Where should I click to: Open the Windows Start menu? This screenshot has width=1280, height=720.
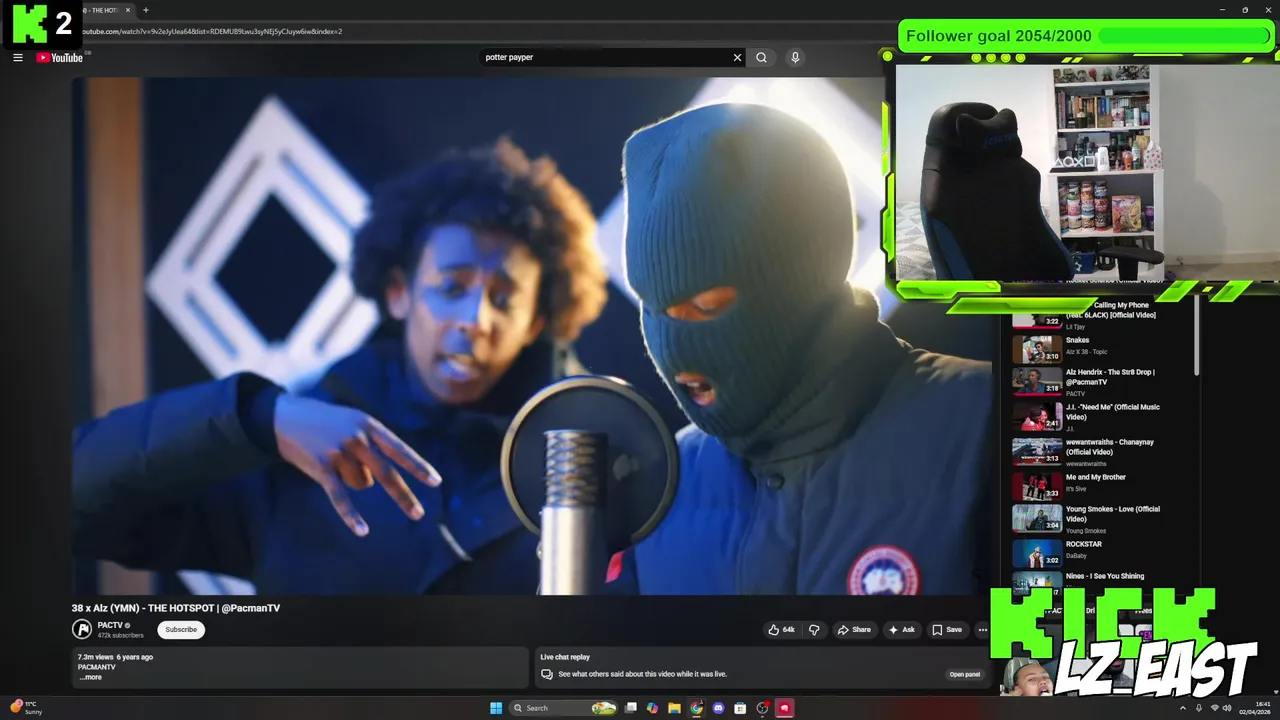(x=496, y=708)
